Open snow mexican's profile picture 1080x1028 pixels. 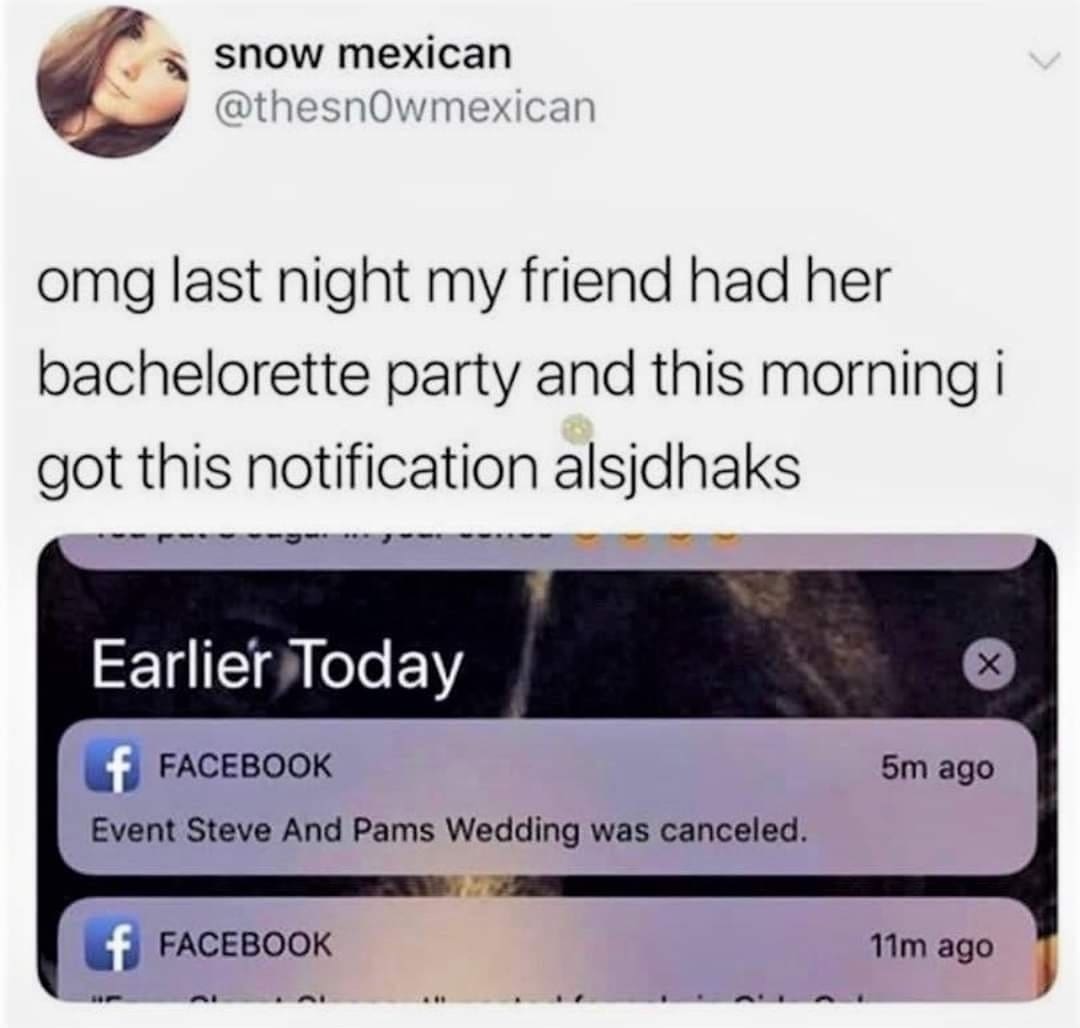(113, 82)
